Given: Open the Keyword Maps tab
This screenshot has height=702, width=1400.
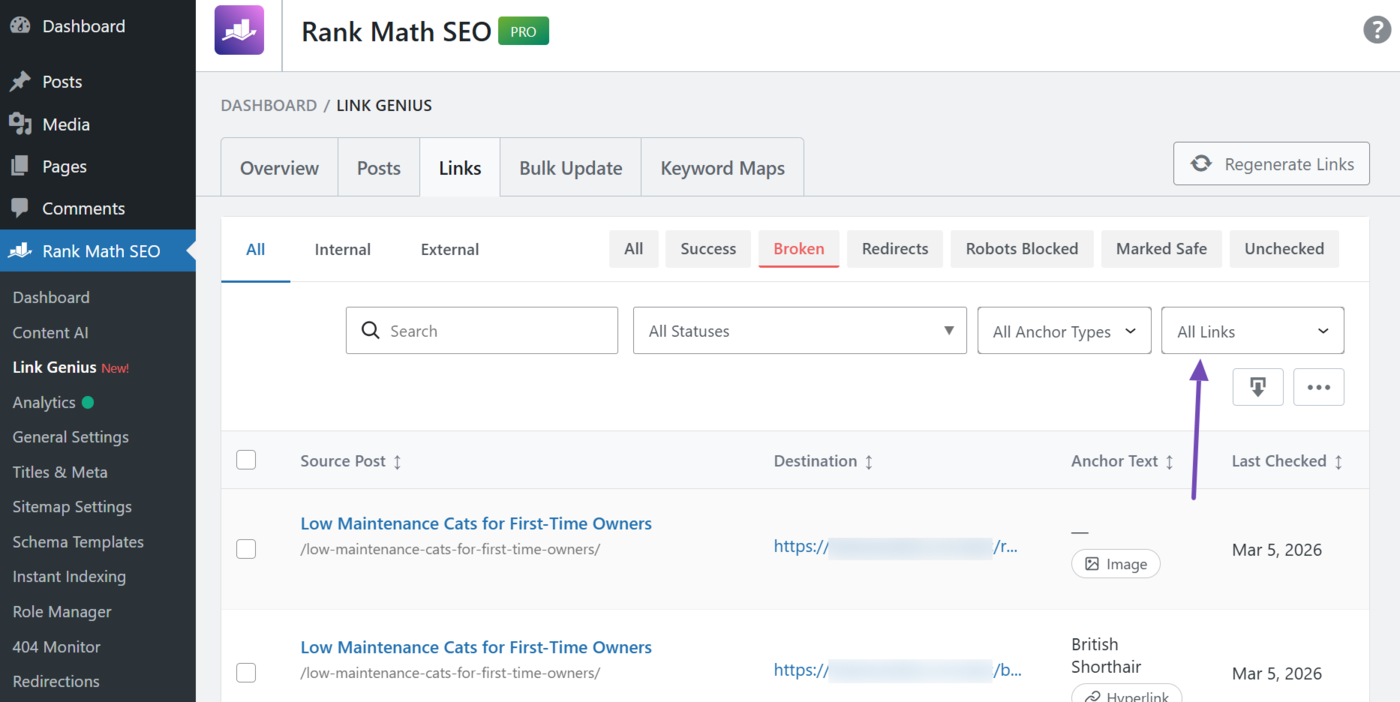Looking at the screenshot, I should tap(723, 168).
